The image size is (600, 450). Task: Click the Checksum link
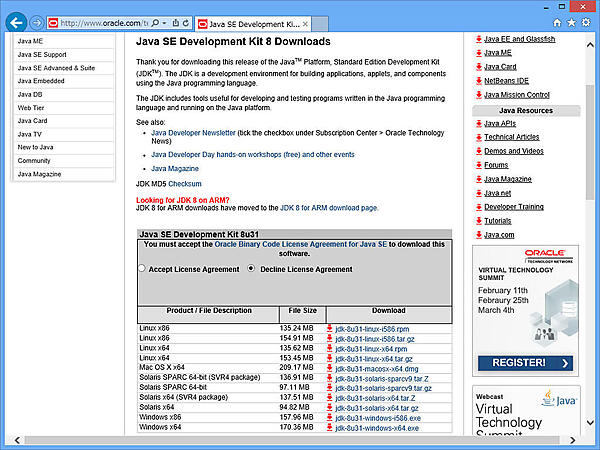click(x=185, y=185)
